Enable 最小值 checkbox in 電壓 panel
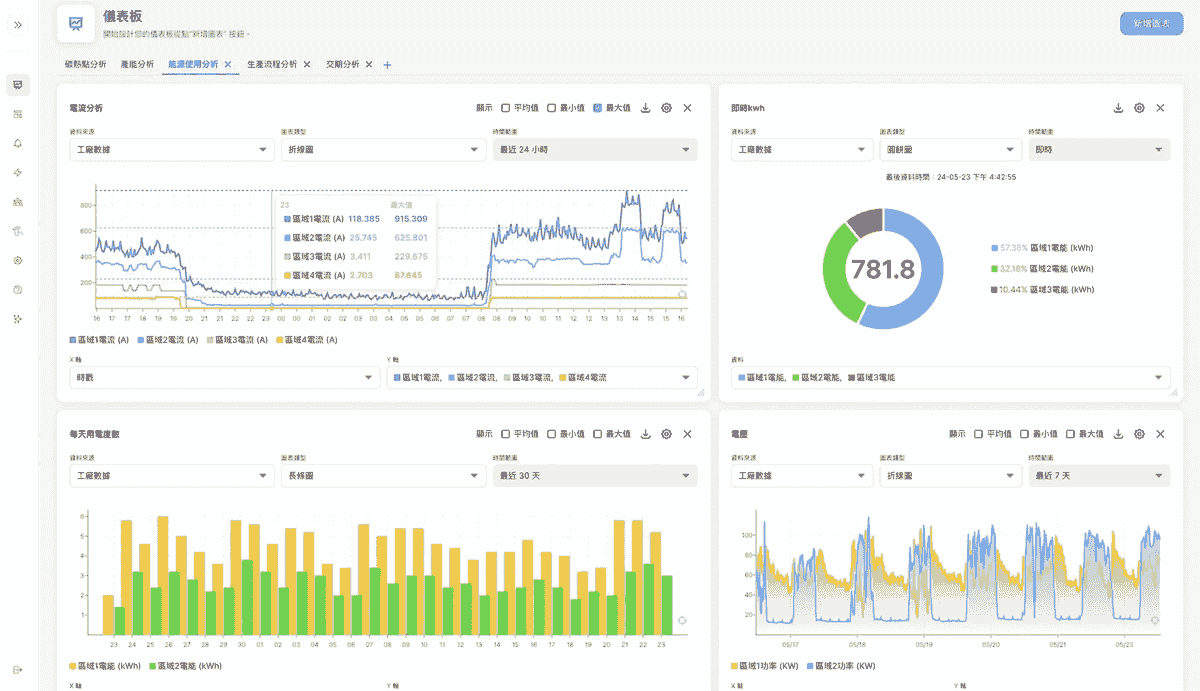 coord(1025,434)
